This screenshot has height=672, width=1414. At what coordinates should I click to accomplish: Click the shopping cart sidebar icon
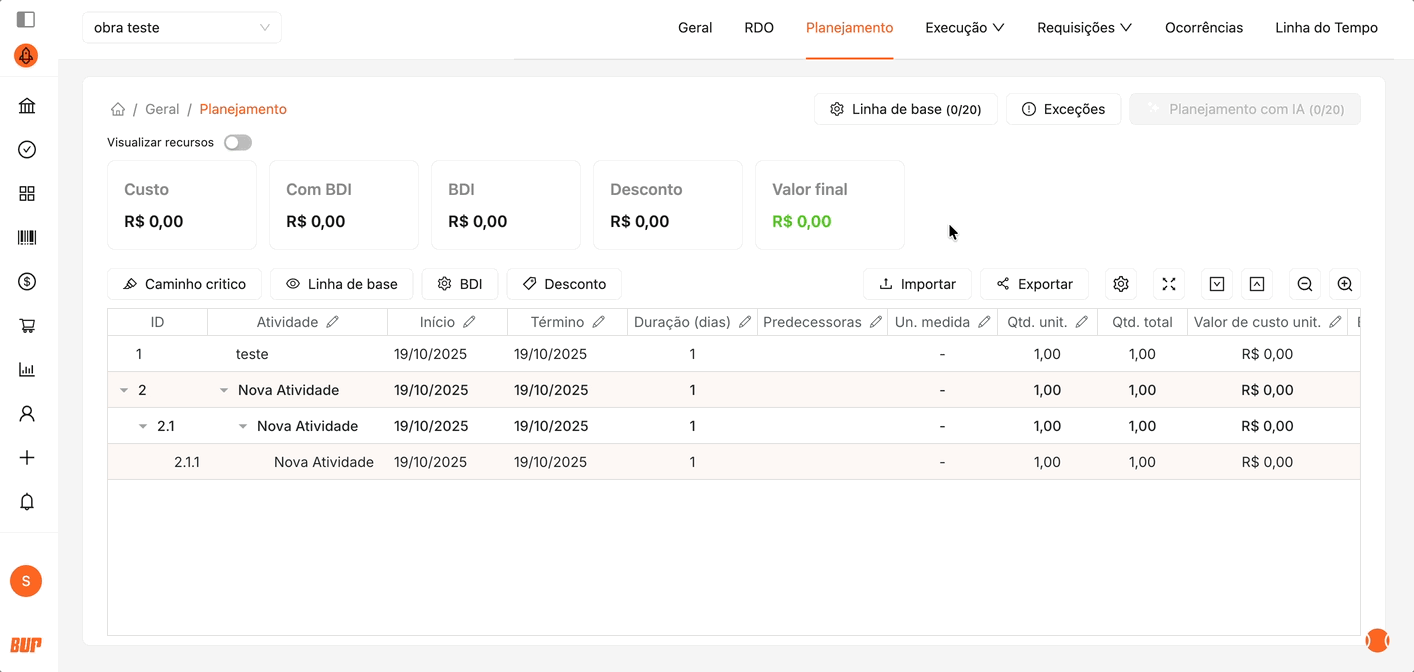pos(27,326)
